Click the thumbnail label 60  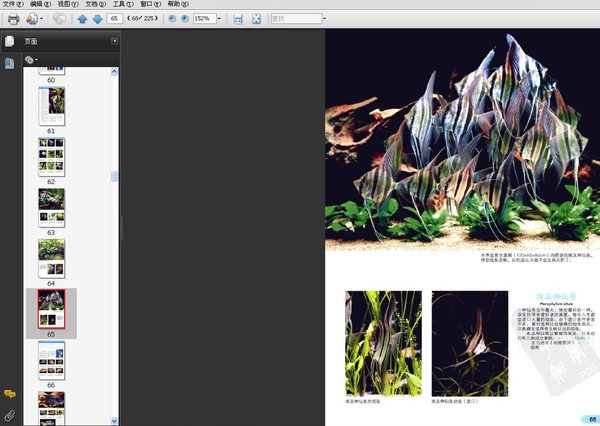[51, 80]
